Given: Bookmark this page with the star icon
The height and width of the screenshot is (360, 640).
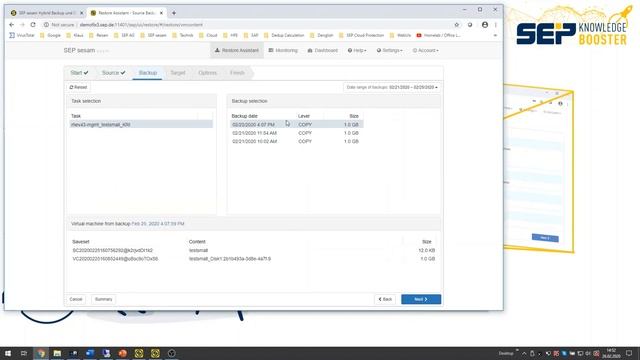Looking at the screenshot, I should point(457,25).
